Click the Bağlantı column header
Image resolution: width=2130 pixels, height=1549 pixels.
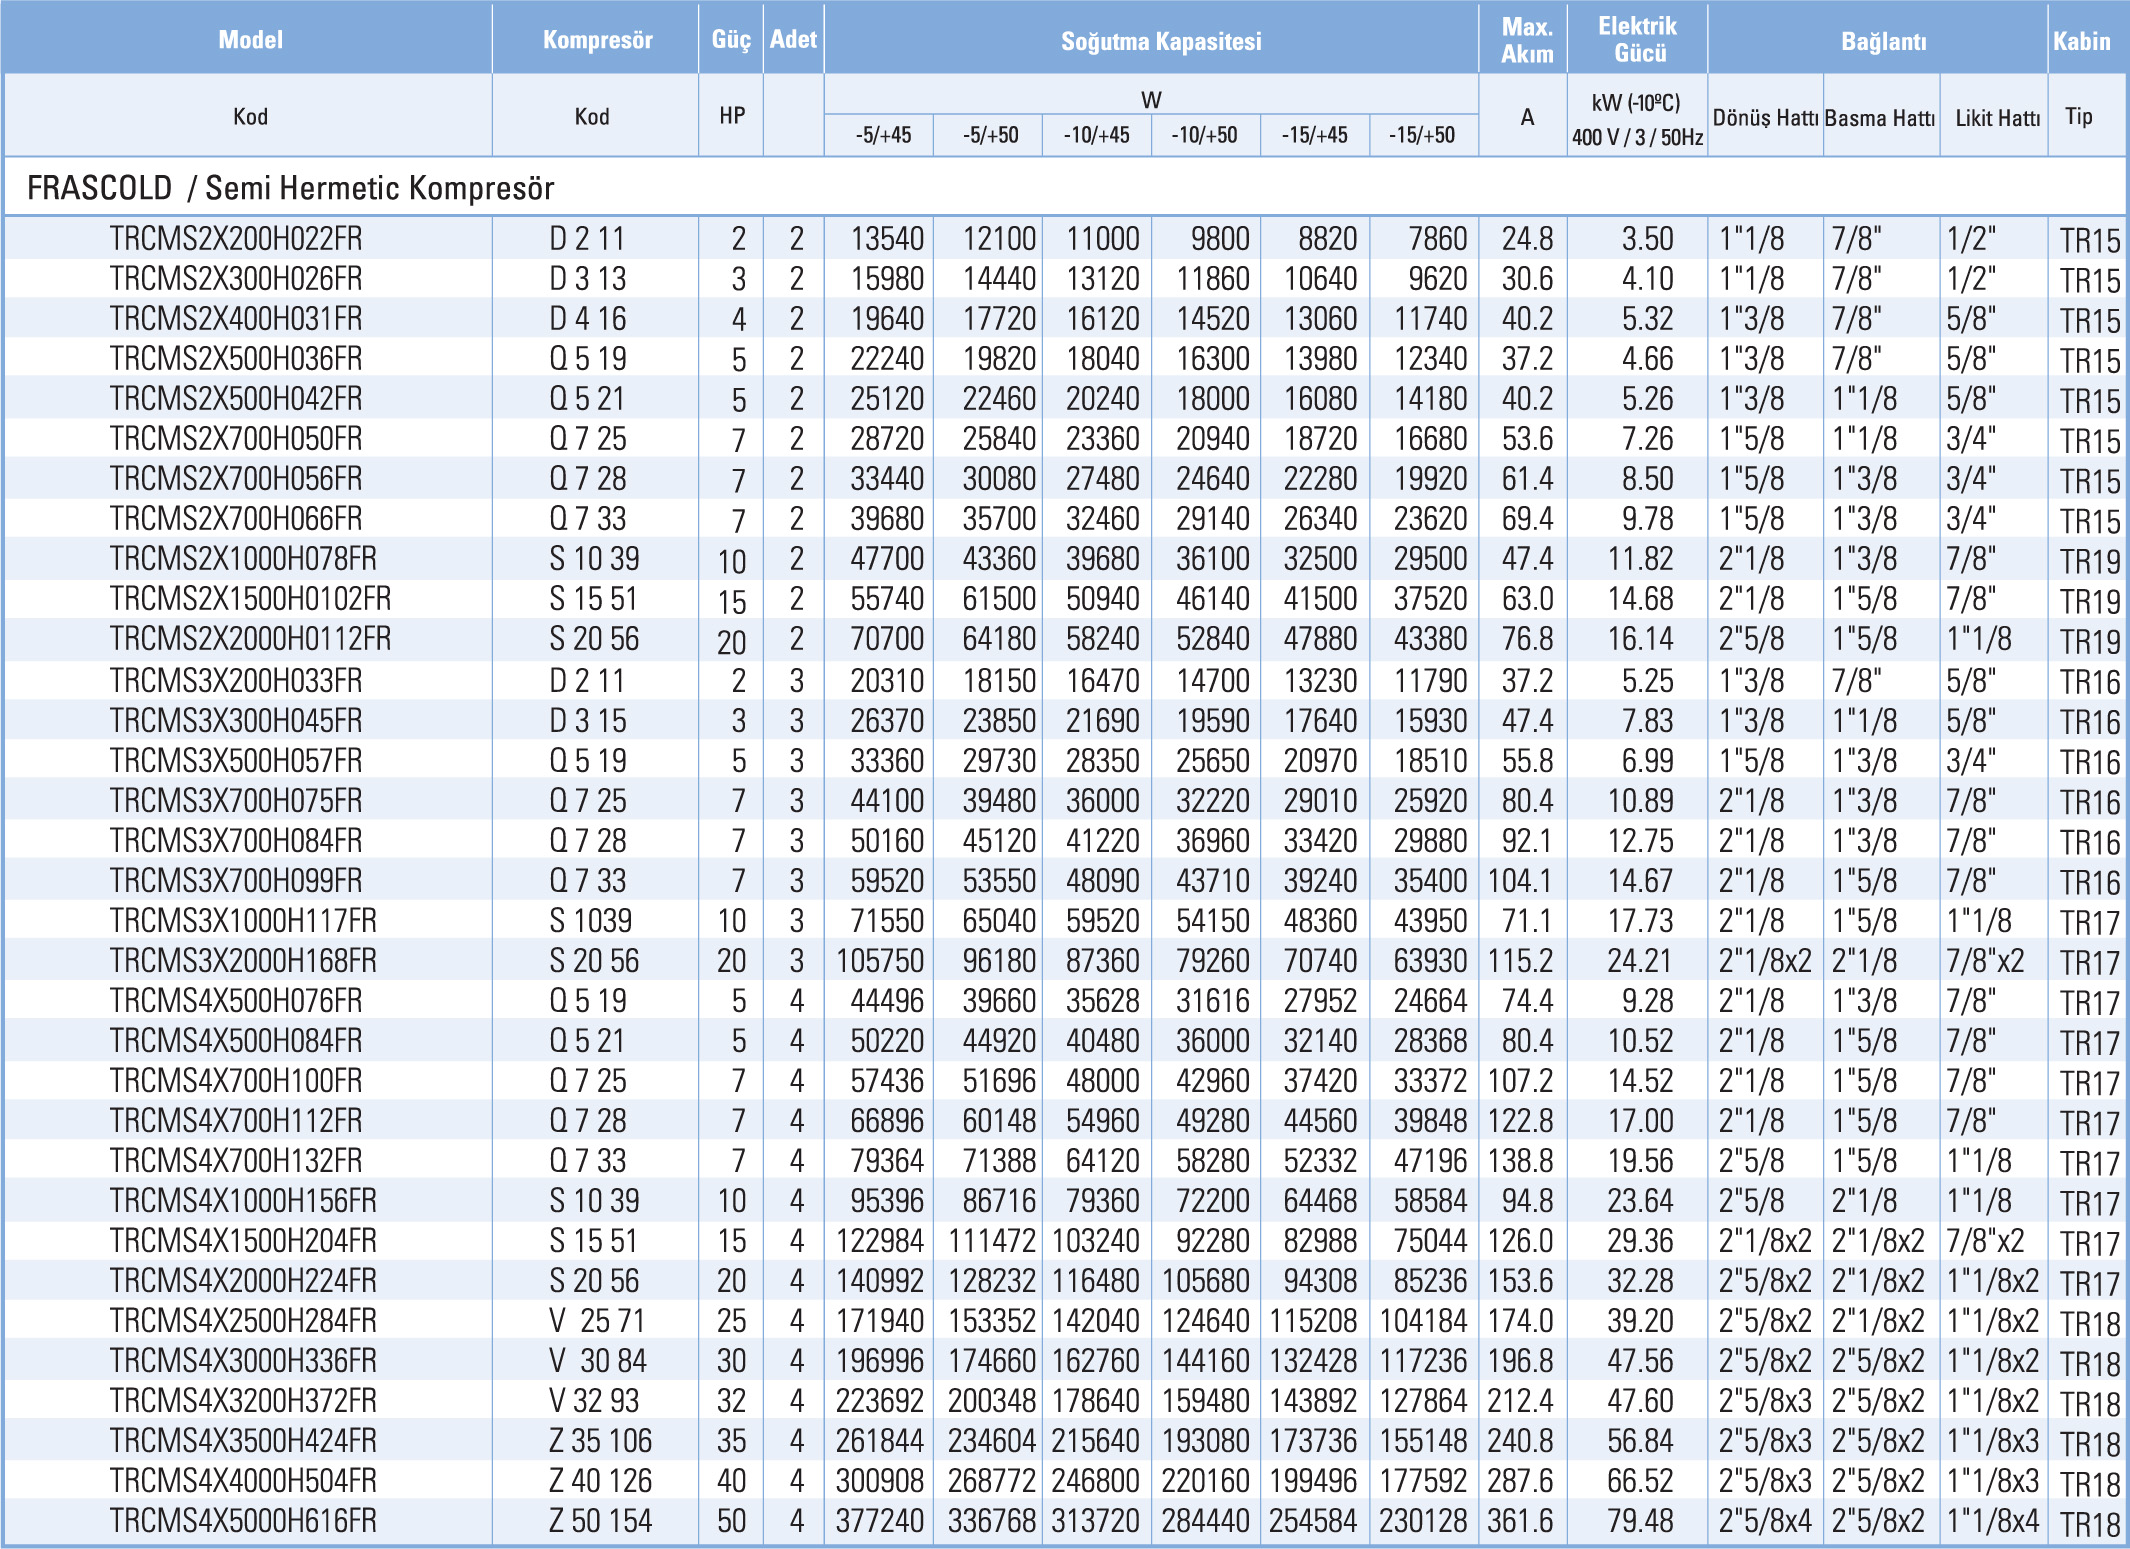(1883, 41)
